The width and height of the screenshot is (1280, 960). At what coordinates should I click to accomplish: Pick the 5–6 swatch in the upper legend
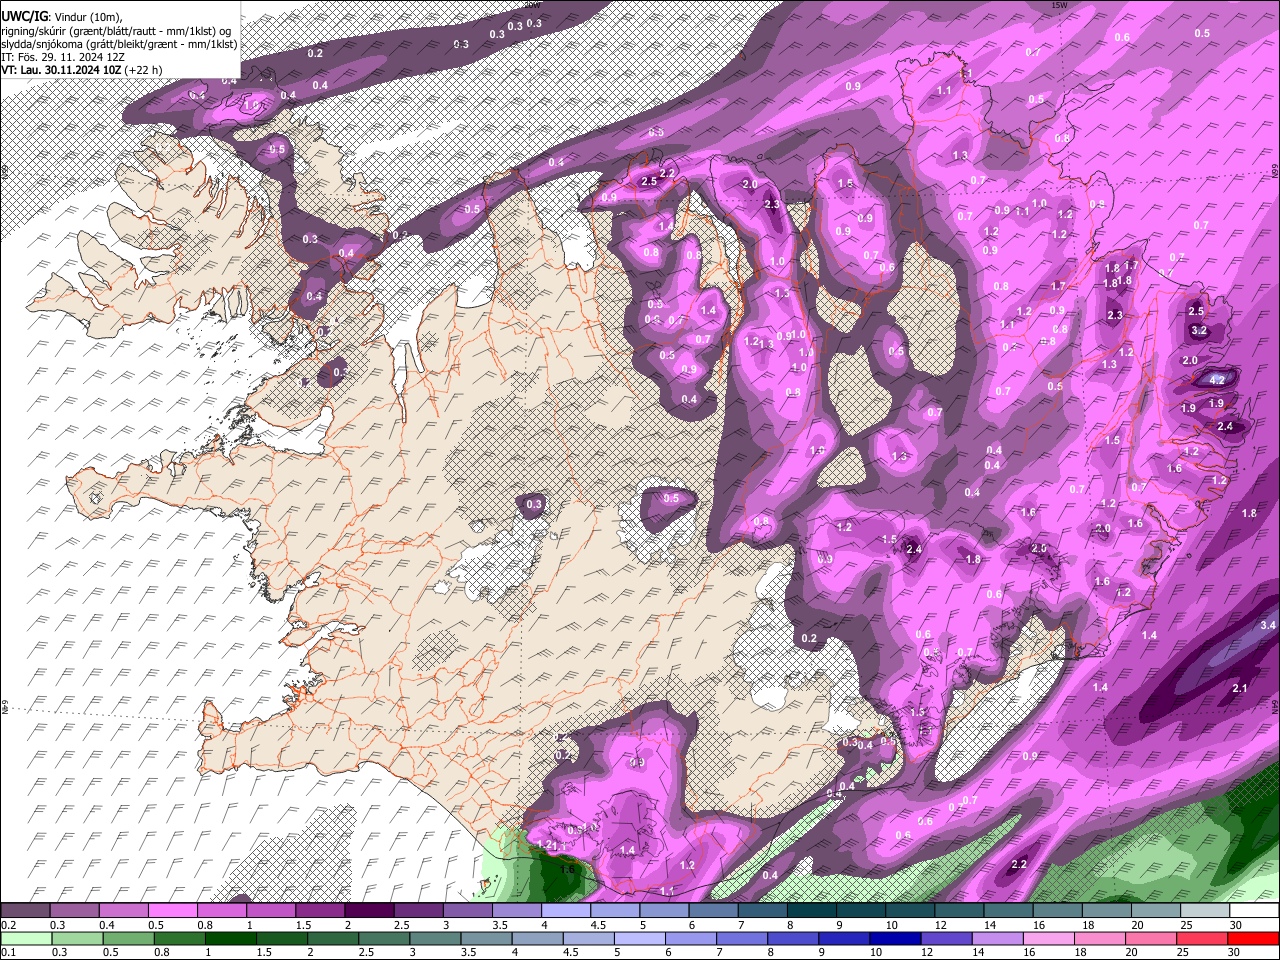point(664,911)
